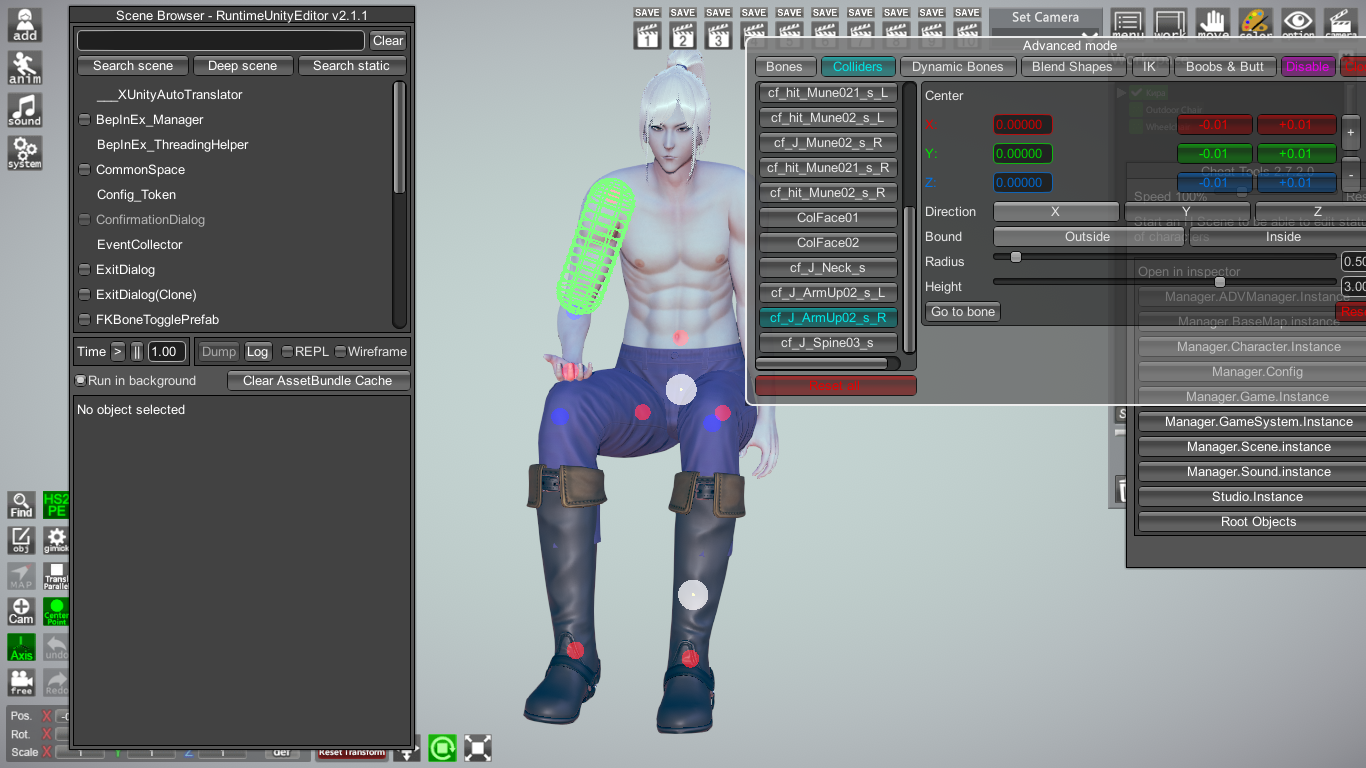
Task: Open the HS2 PE plugin icon
Action: [56, 505]
